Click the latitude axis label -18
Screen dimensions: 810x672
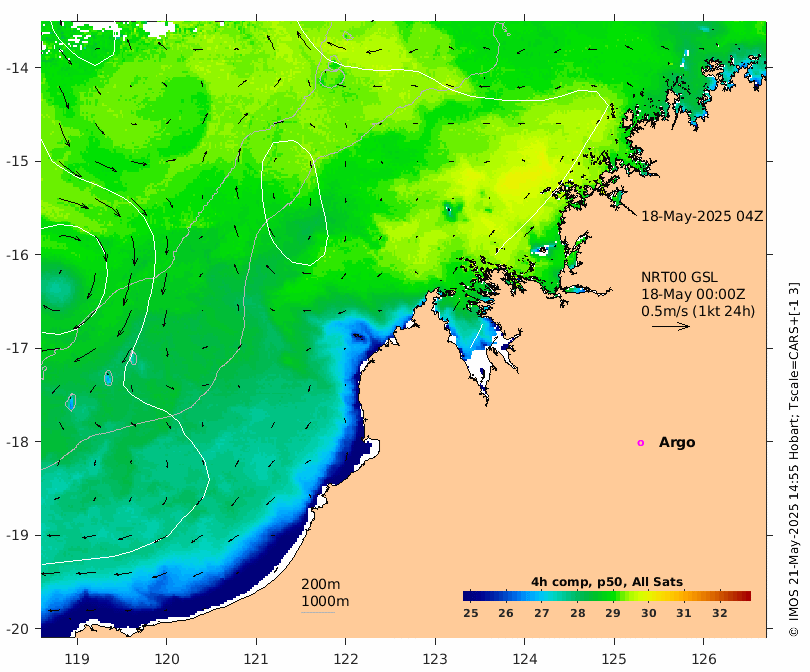coord(17,442)
